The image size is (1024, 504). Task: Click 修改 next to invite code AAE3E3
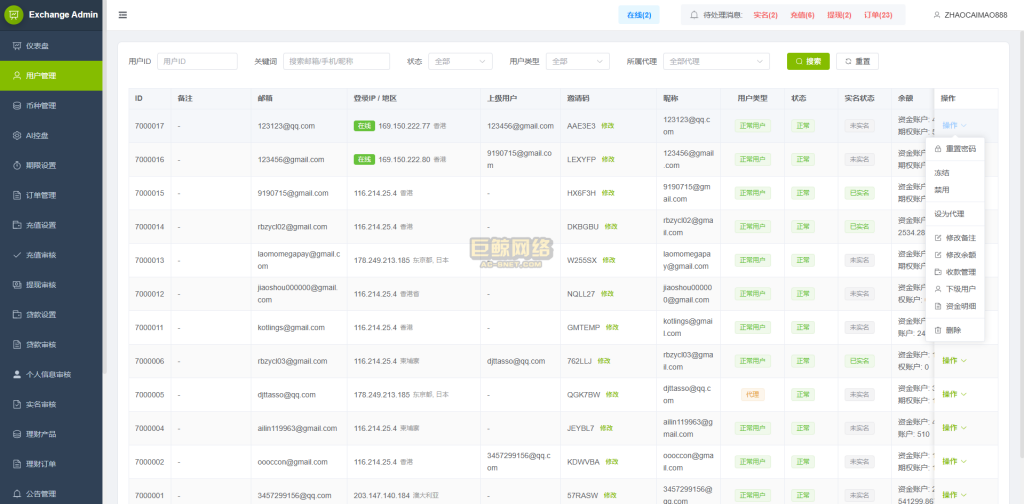pyautogui.click(x=608, y=125)
